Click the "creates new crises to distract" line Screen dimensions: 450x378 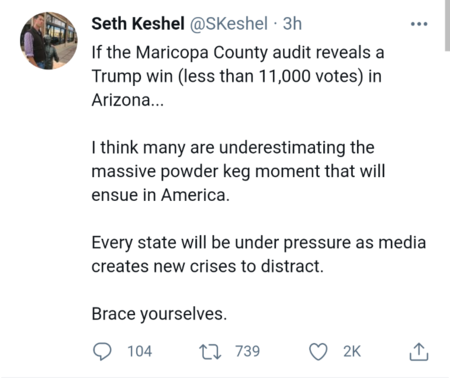coord(208,266)
